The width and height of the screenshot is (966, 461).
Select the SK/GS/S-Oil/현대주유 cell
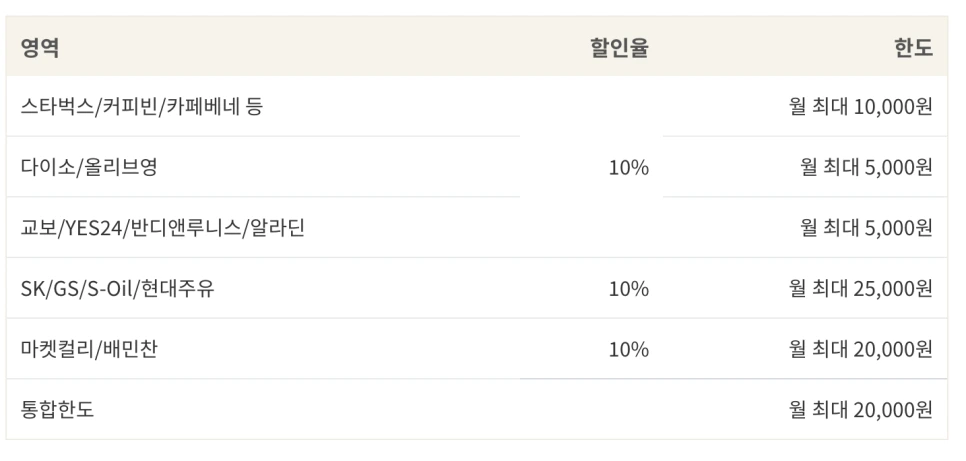click(117, 289)
